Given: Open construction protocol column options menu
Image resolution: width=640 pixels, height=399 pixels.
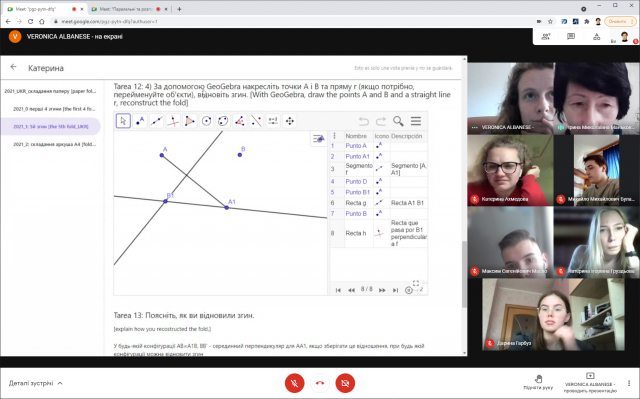Looking at the screenshot, I should 335,136.
